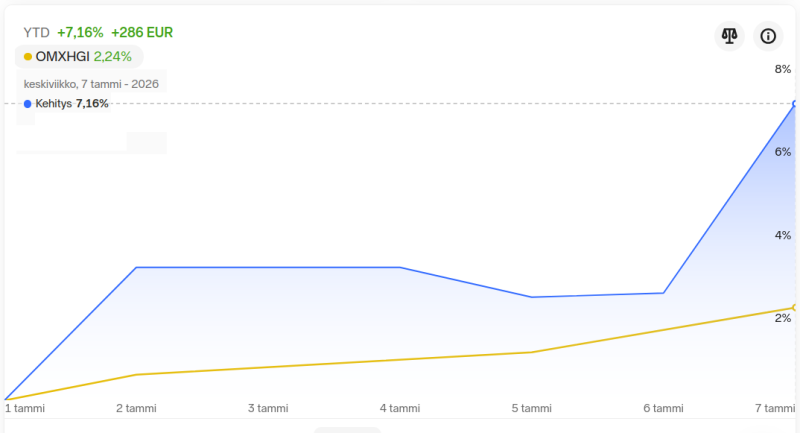Viewport: 800px width, 433px height.
Task: Select 5 tammi on the date axis
Action: pyautogui.click(x=532, y=408)
